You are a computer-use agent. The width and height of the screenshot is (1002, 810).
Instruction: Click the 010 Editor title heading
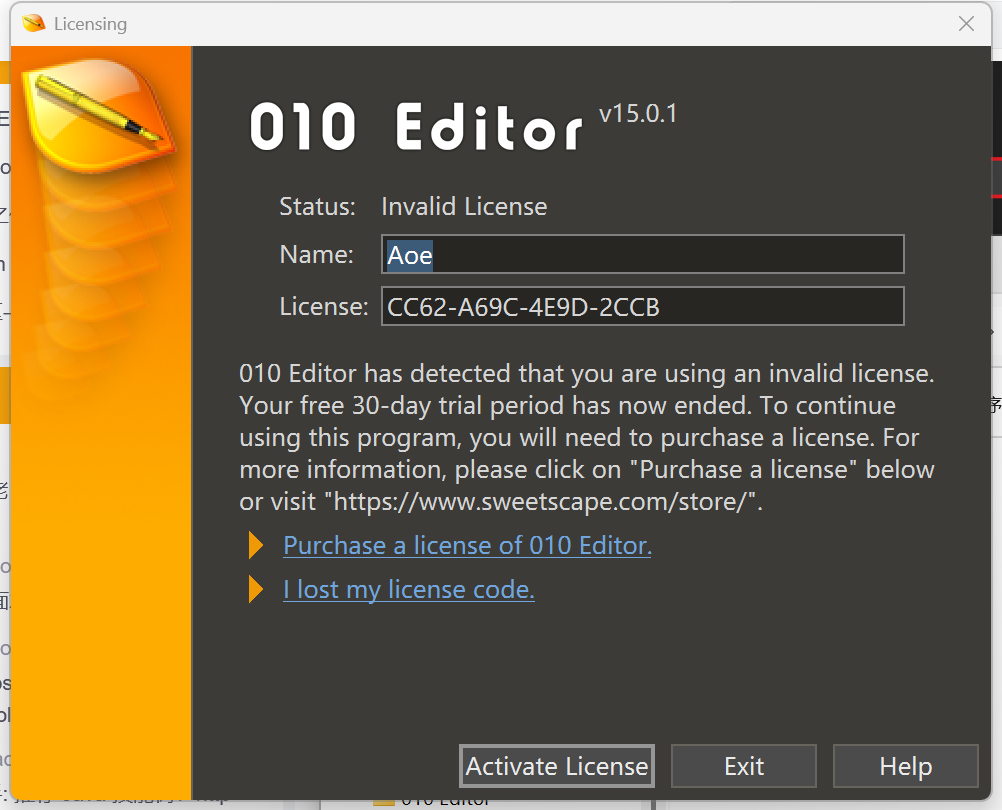pyautogui.click(x=416, y=128)
